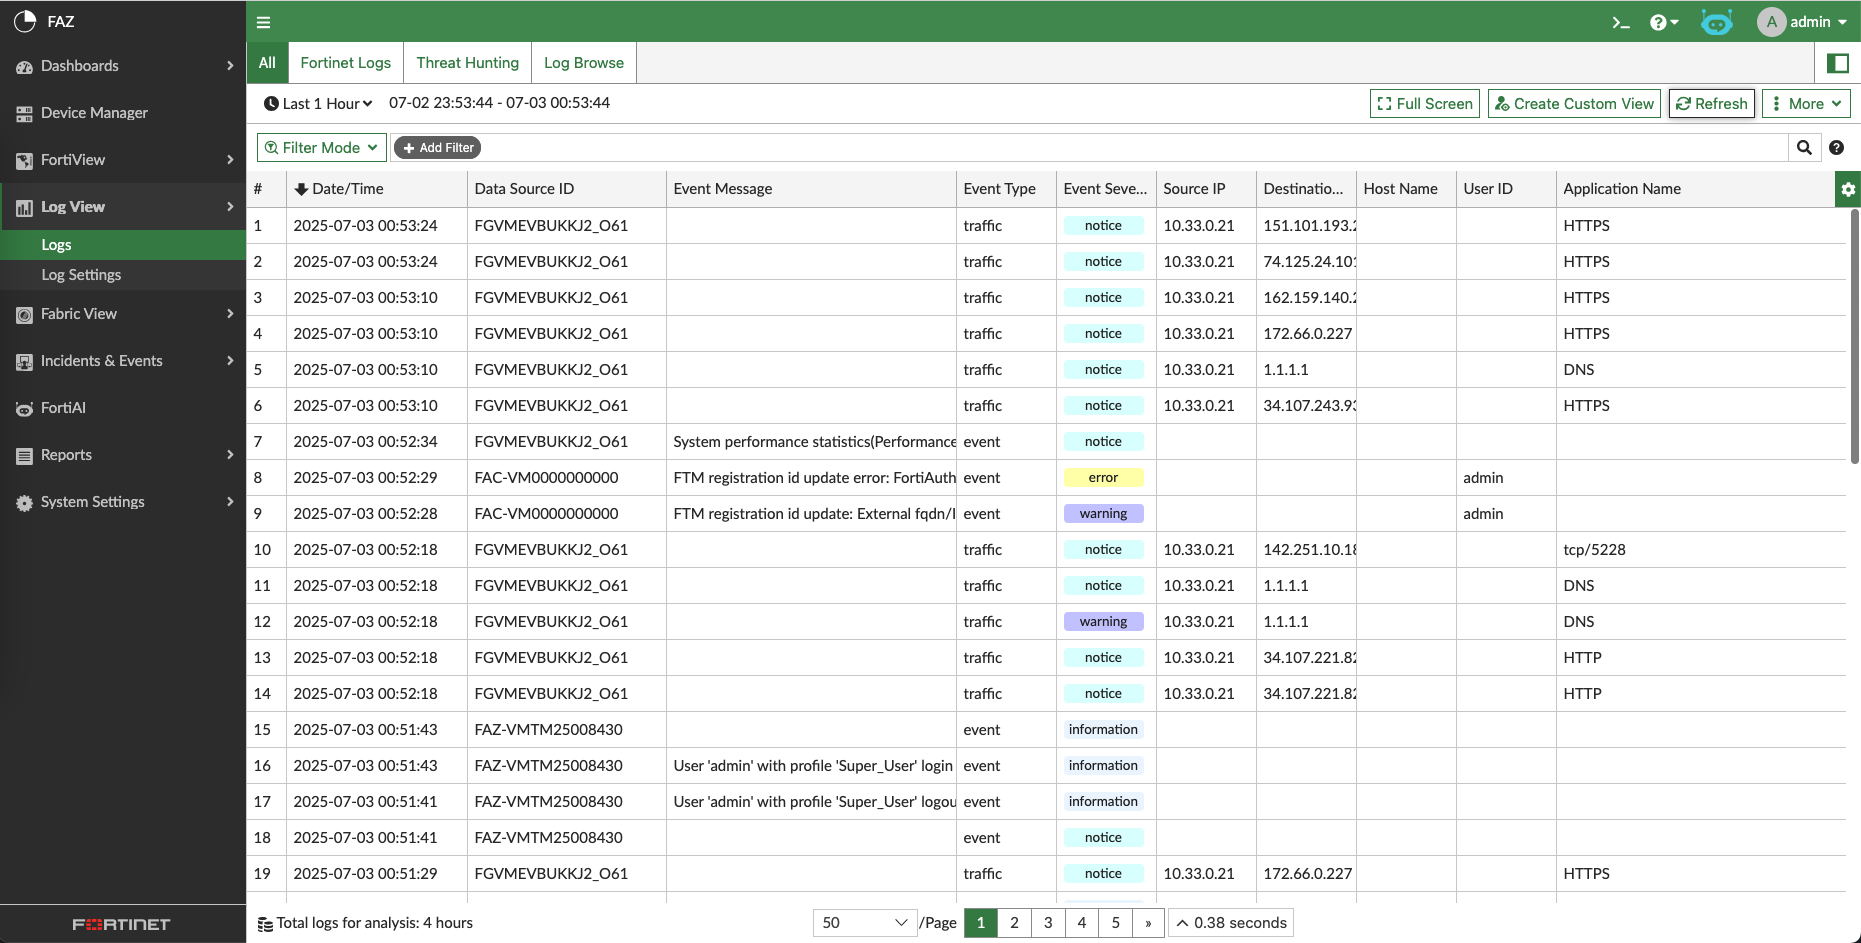
Task: Click the hamburger menu icon
Action: (x=264, y=22)
